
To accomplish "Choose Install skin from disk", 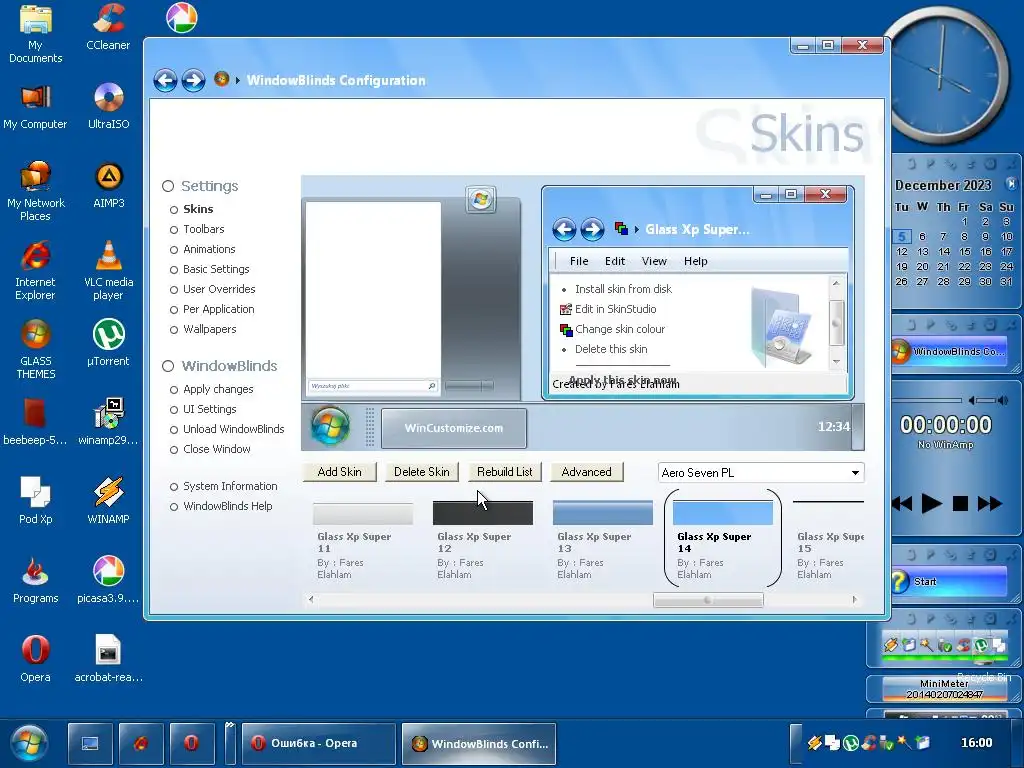I will pyautogui.click(x=623, y=289).
